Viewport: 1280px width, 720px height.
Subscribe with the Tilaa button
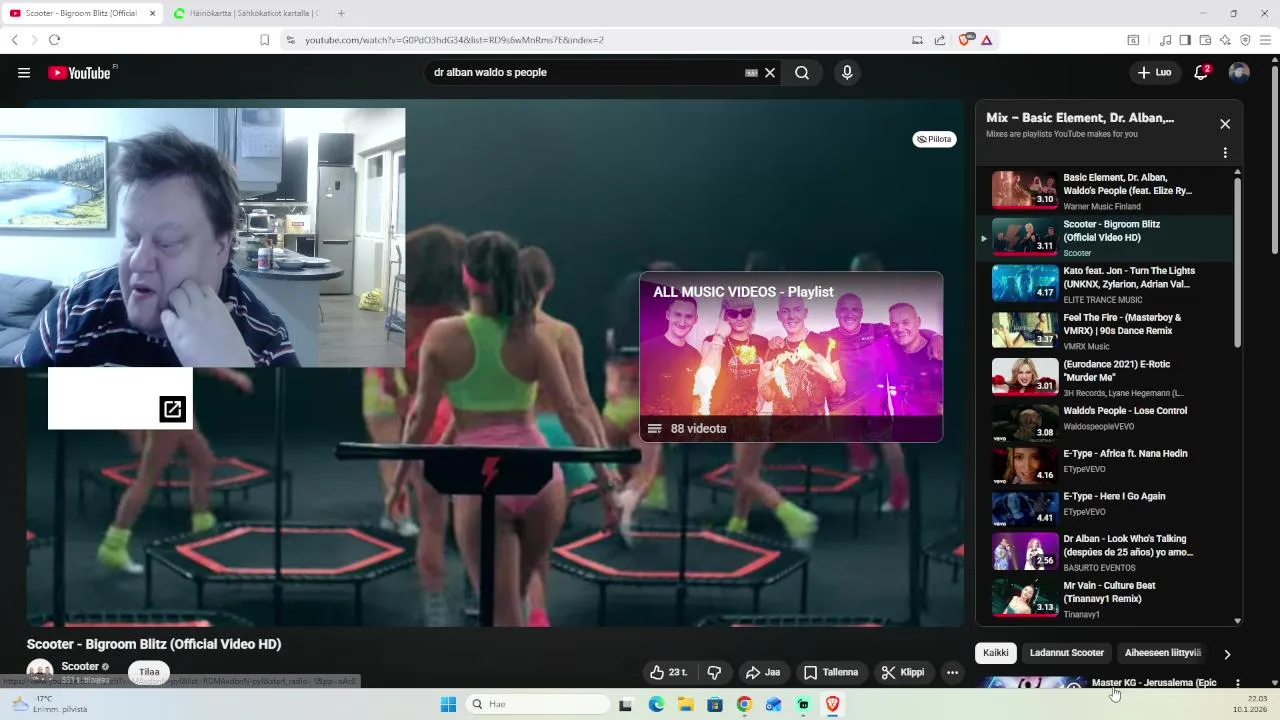(149, 672)
